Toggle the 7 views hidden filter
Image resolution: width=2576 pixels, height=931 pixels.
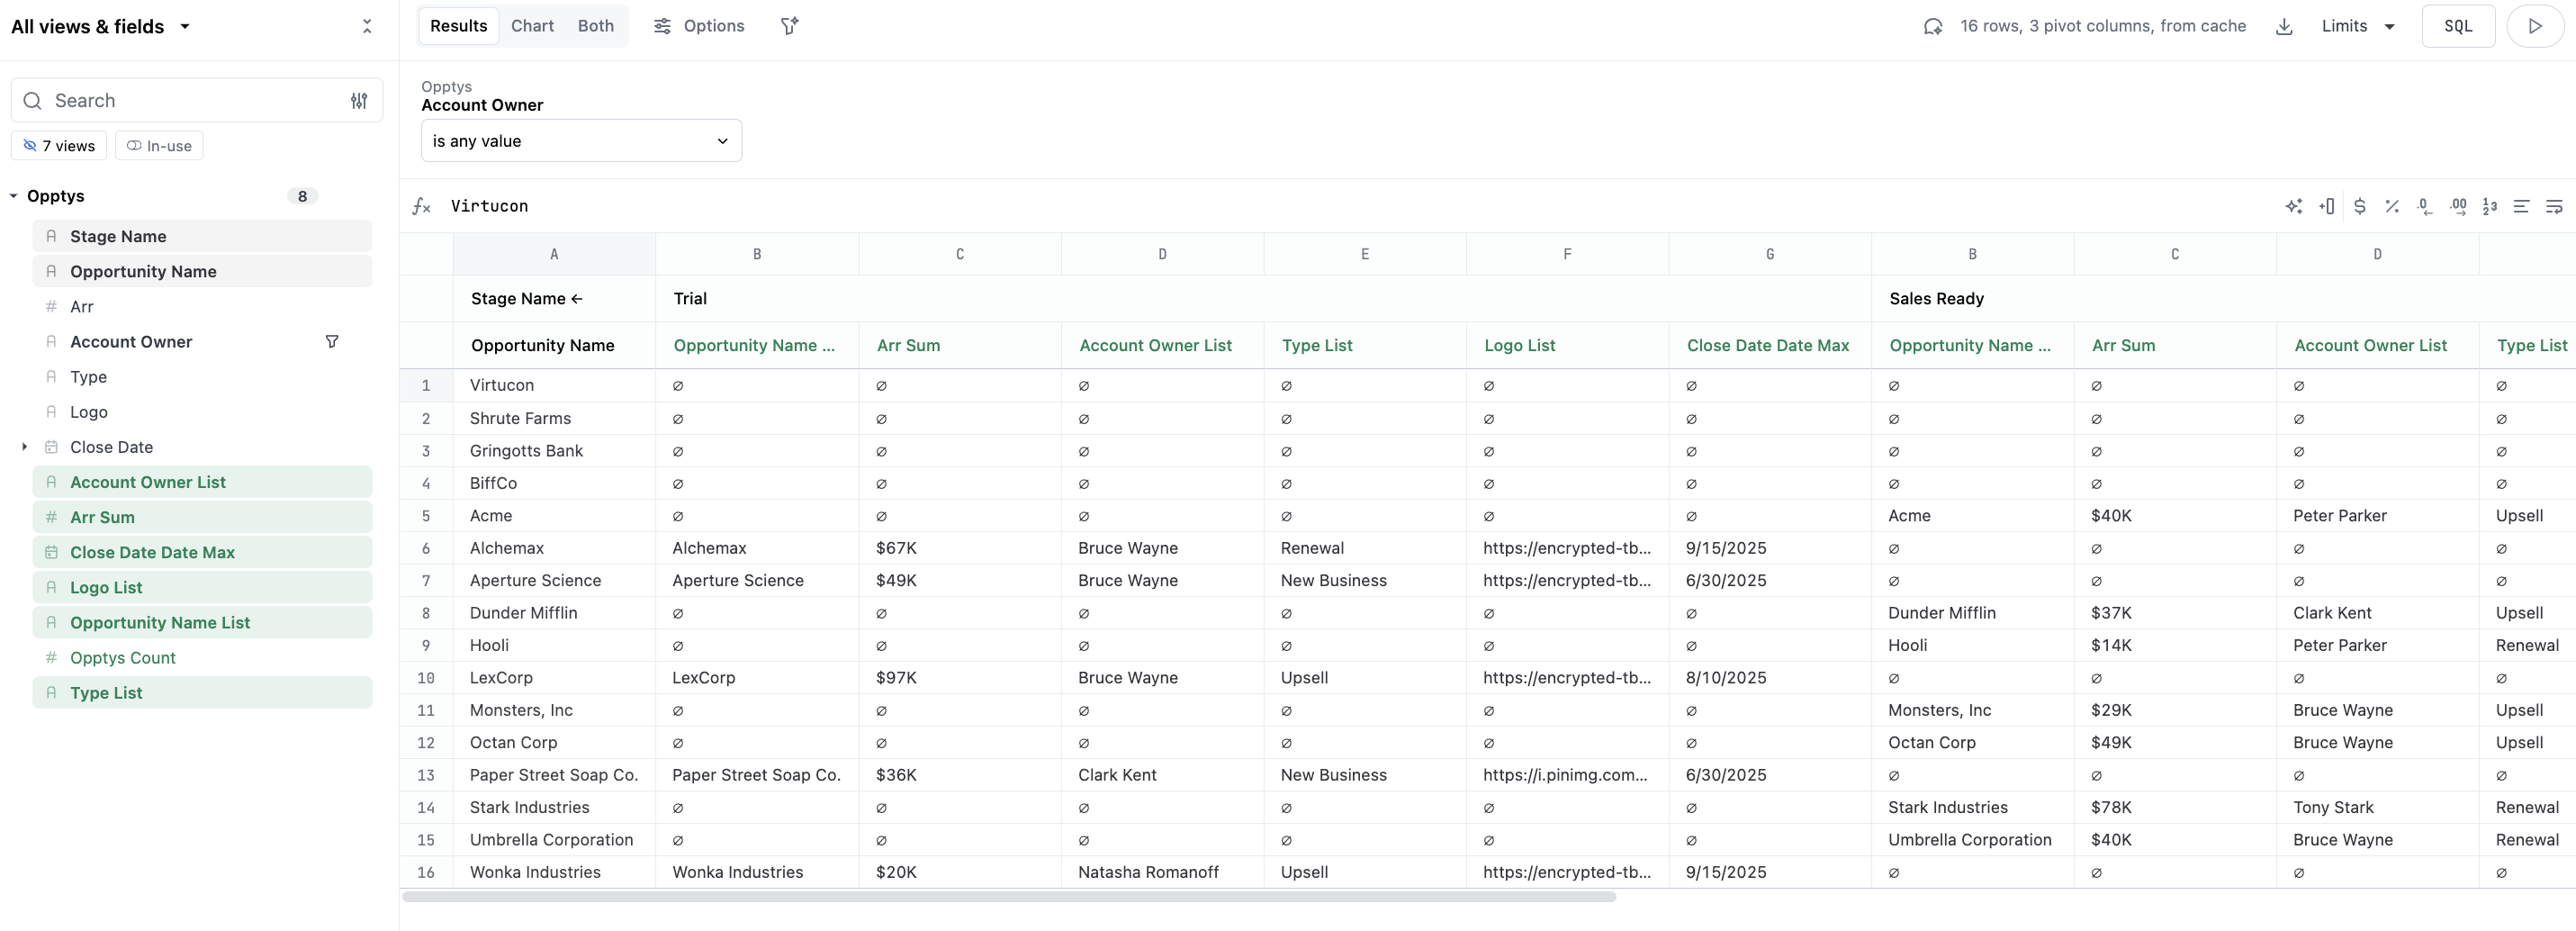pos(59,146)
